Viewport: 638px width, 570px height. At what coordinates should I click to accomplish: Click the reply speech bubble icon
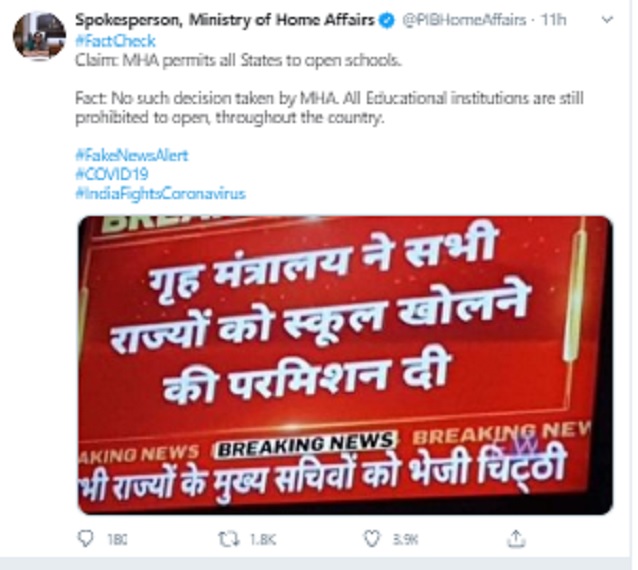(85, 539)
